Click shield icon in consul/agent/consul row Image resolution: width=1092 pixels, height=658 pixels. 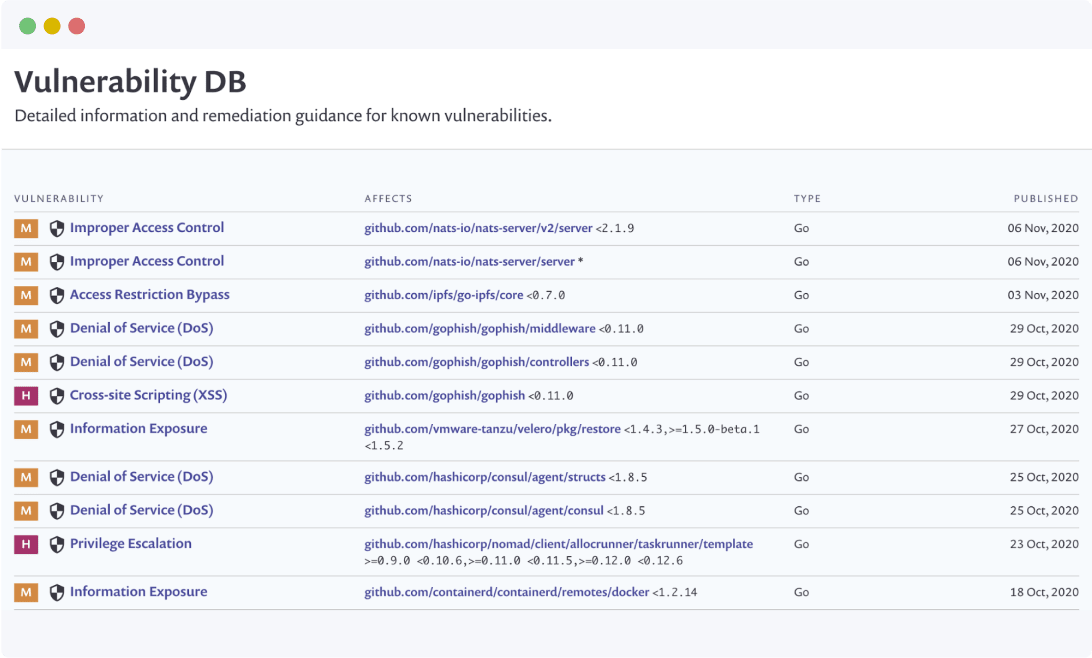click(x=57, y=510)
